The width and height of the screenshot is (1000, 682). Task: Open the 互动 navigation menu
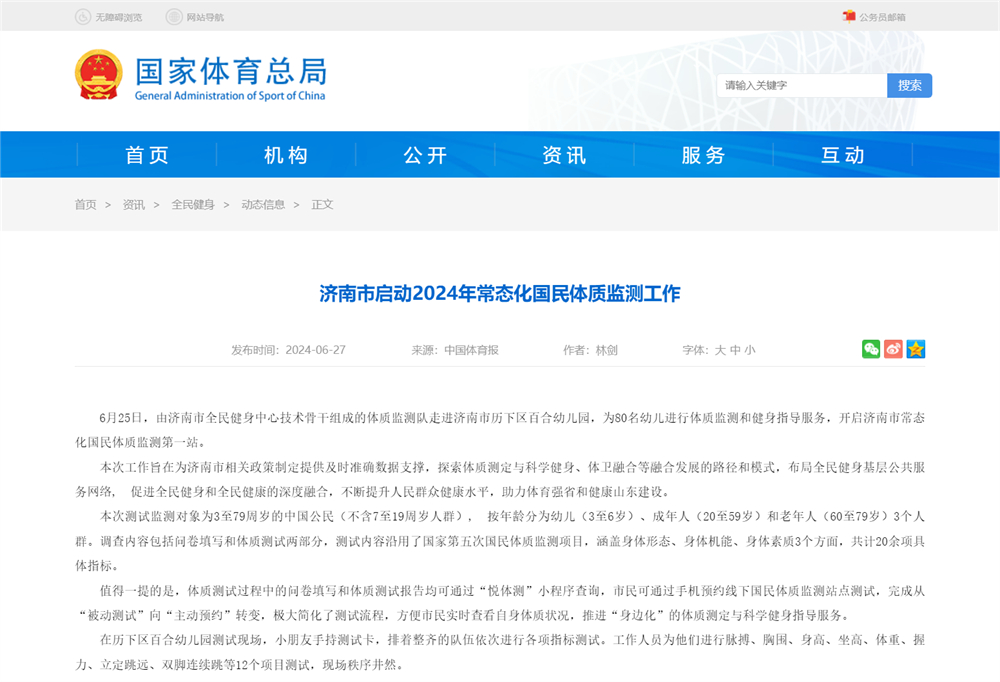pyautogui.click(x=842, y=155)
